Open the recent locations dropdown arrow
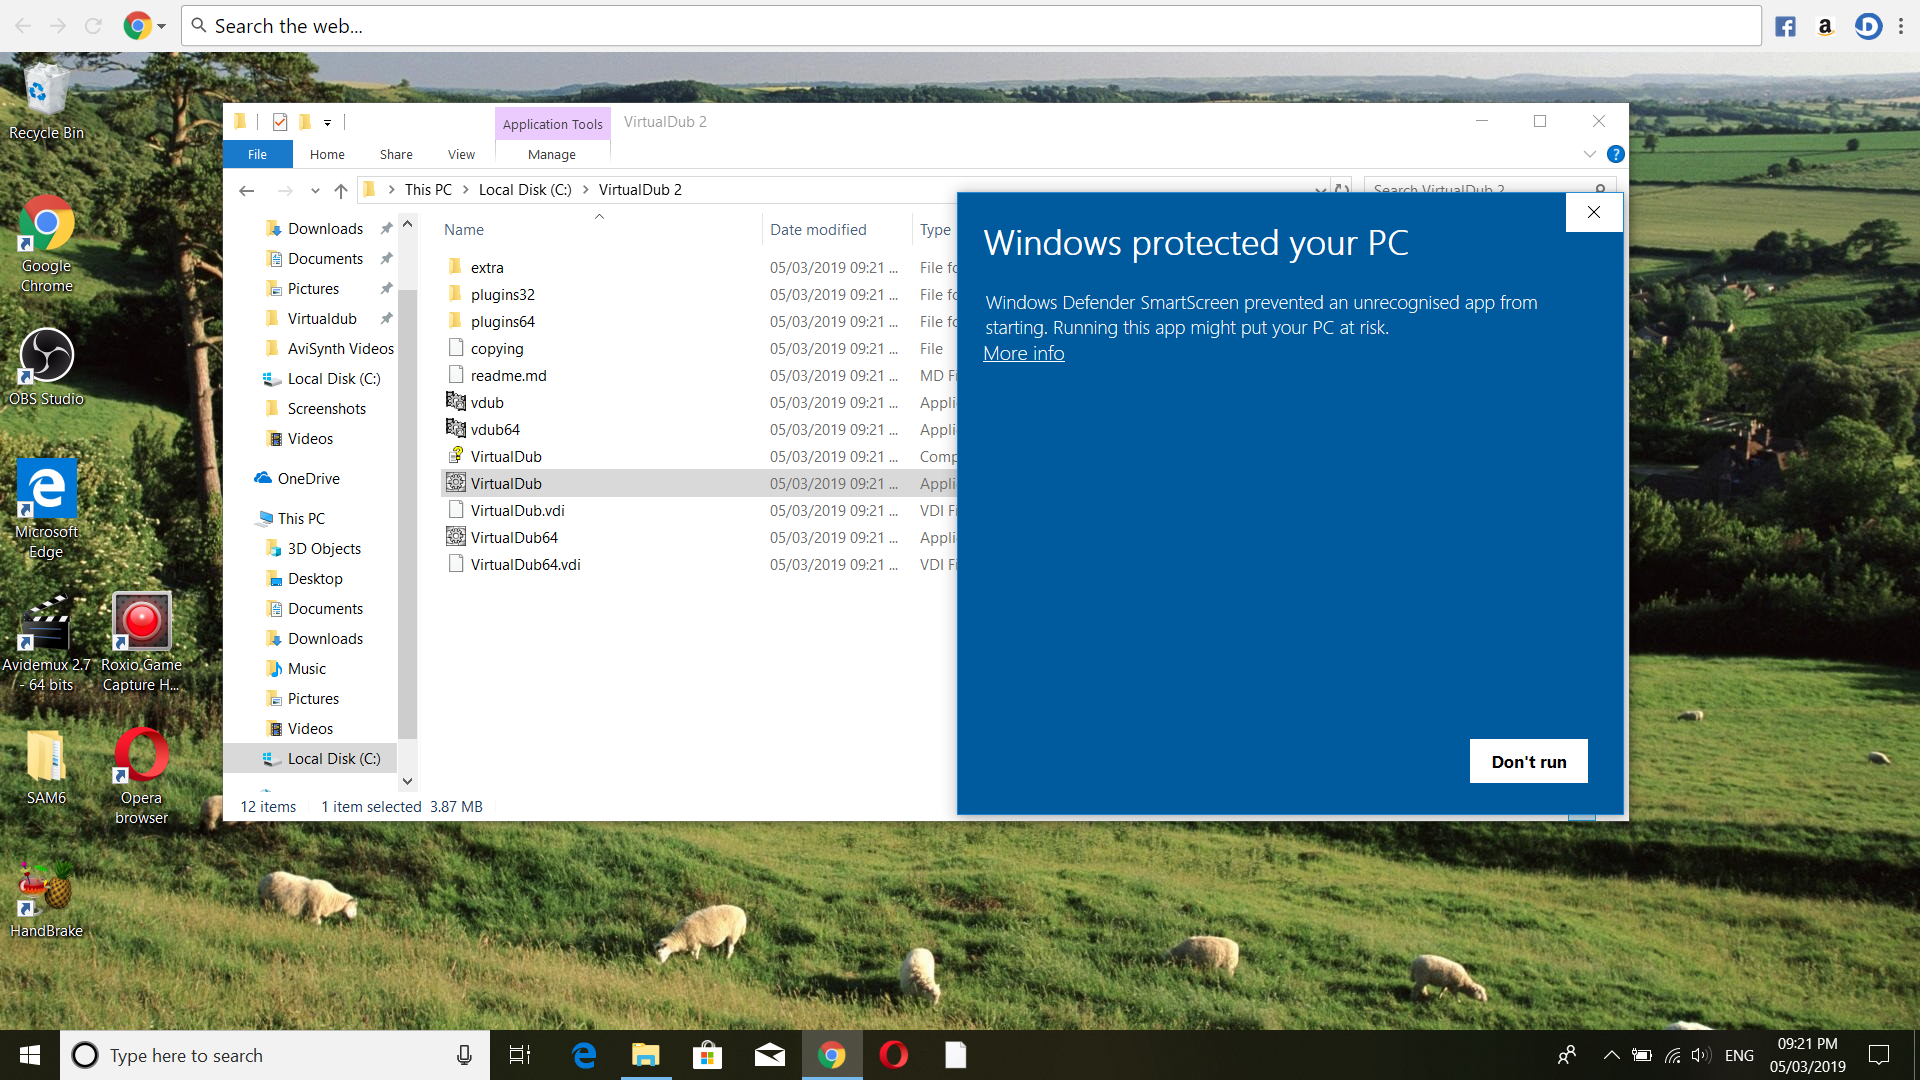 tap(315, 190)
